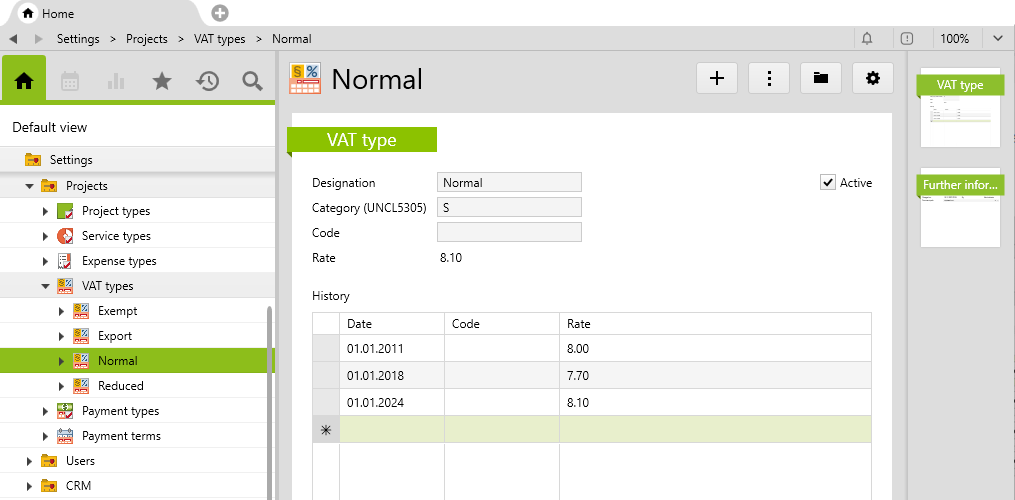Expand the Users folder node
Screen dimensions: 1015x500
[x=30, y=461]
